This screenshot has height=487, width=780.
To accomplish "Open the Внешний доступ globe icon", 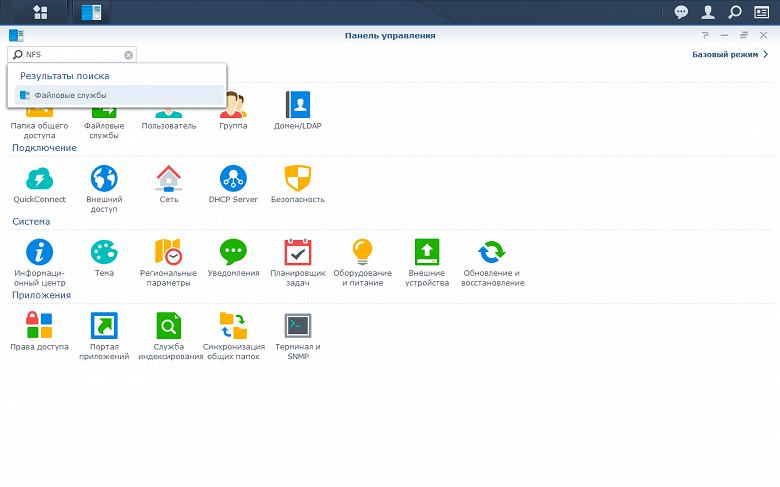I will [104, 179].
